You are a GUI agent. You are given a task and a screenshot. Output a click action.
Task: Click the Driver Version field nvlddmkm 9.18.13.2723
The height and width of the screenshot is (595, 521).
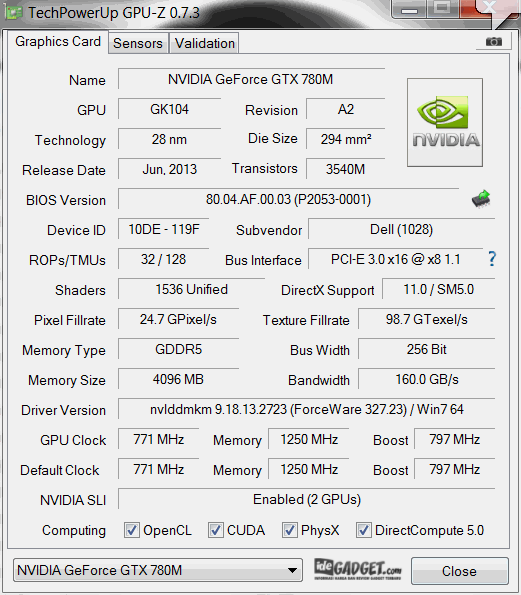point(307,409)
